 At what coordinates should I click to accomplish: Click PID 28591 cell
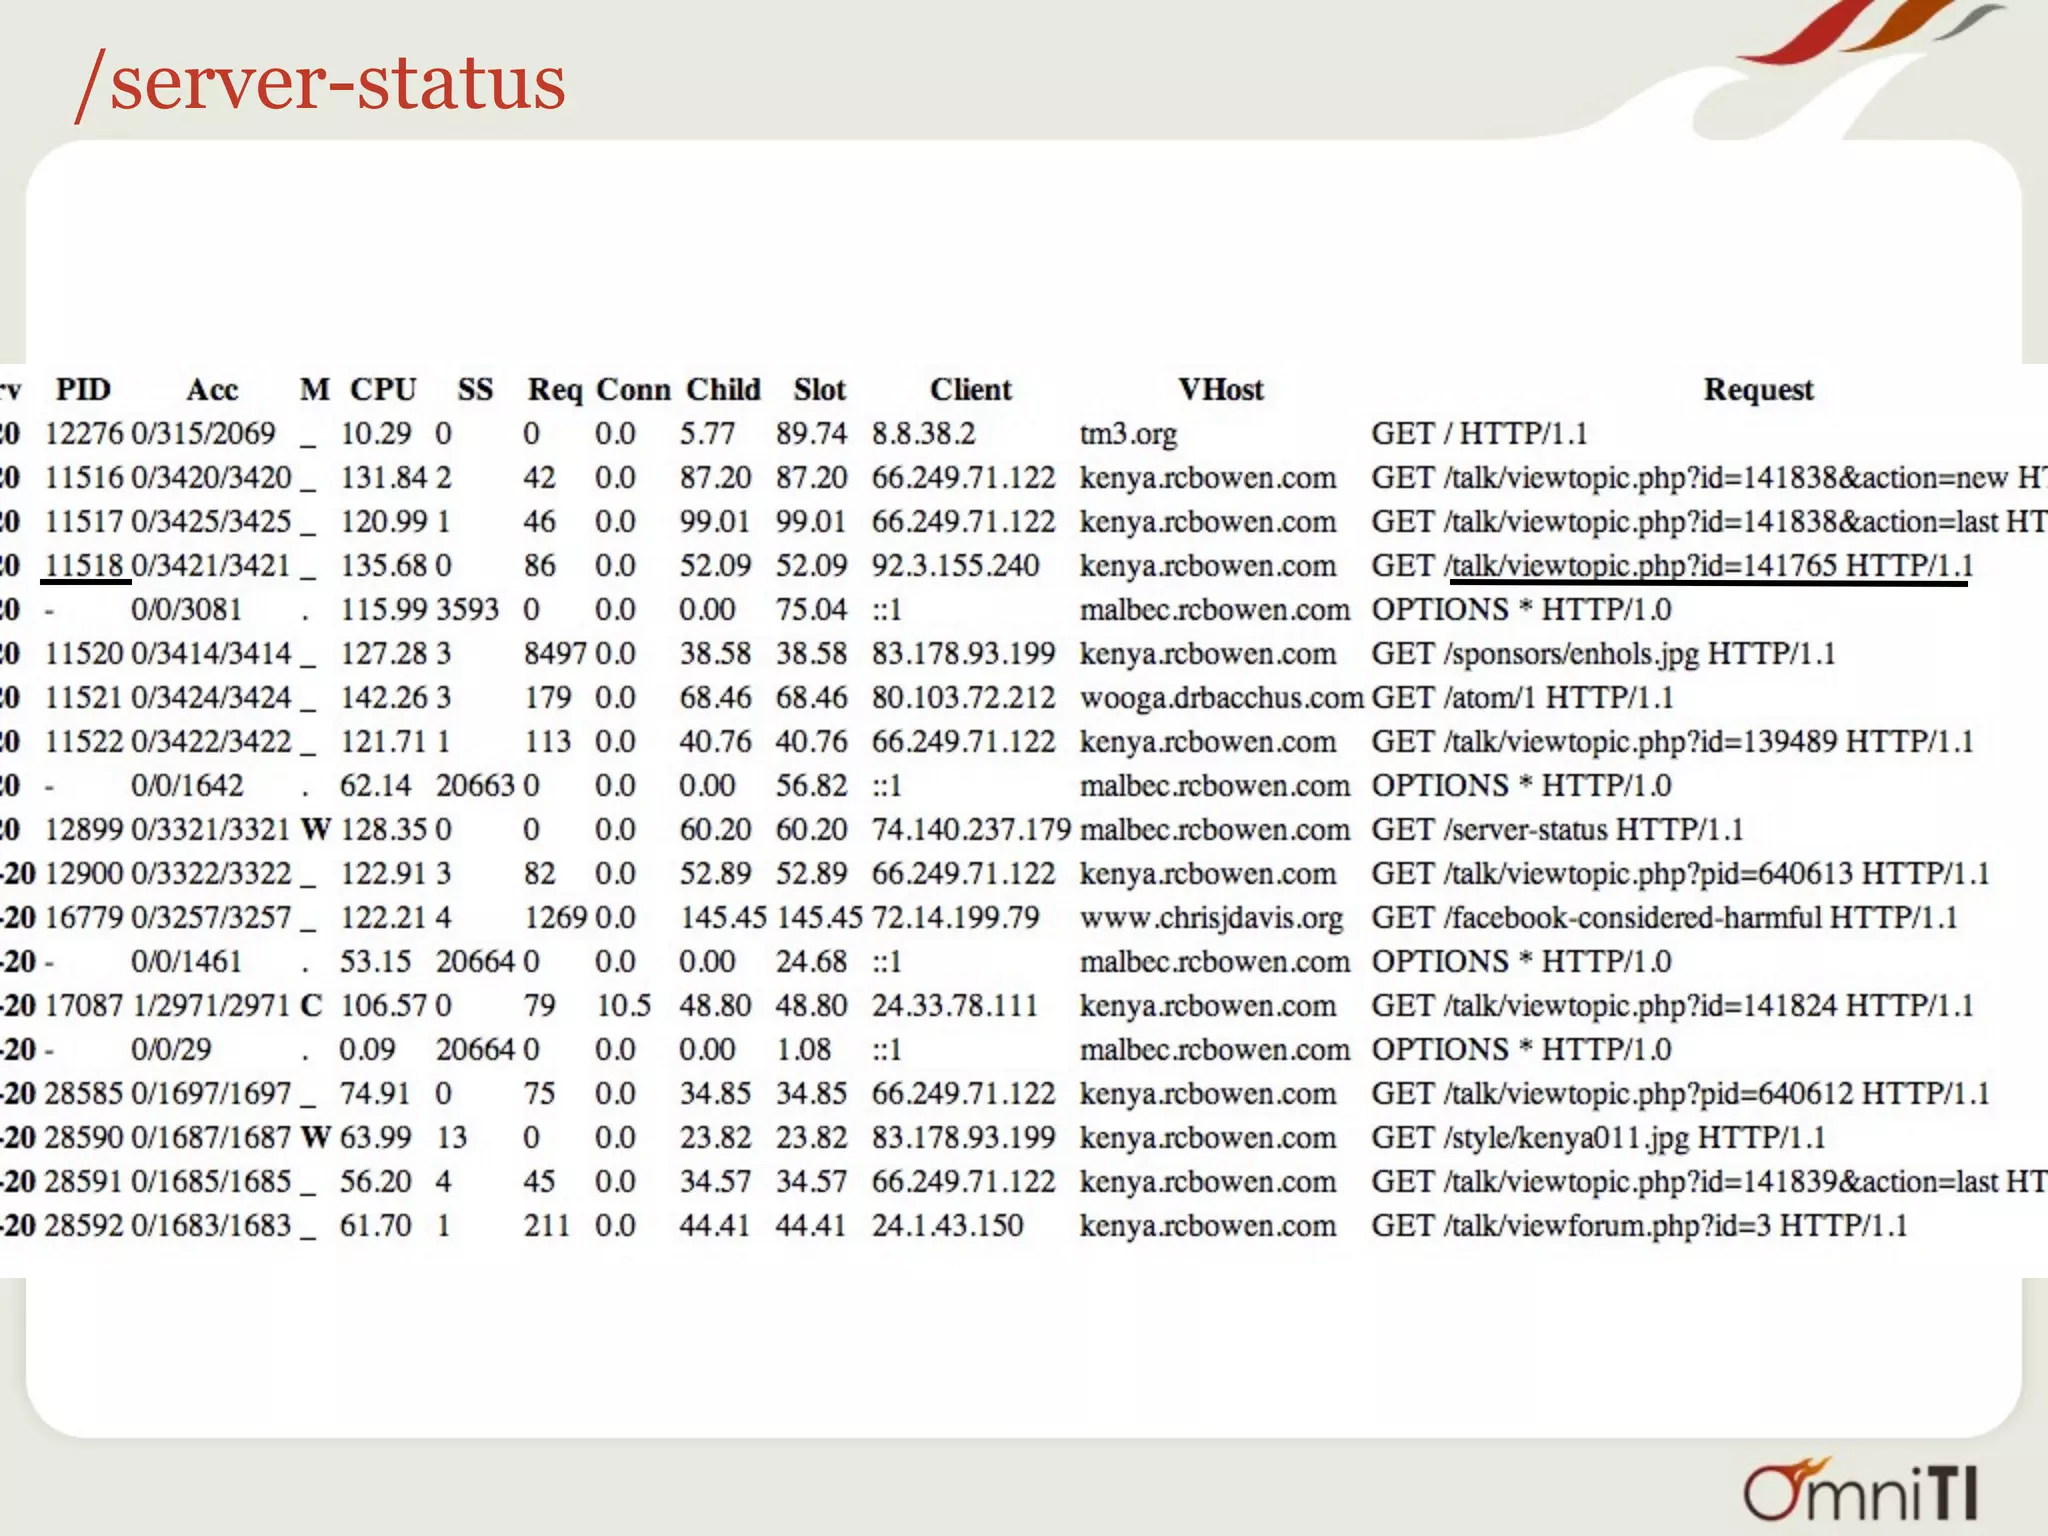pos(84,1181)
